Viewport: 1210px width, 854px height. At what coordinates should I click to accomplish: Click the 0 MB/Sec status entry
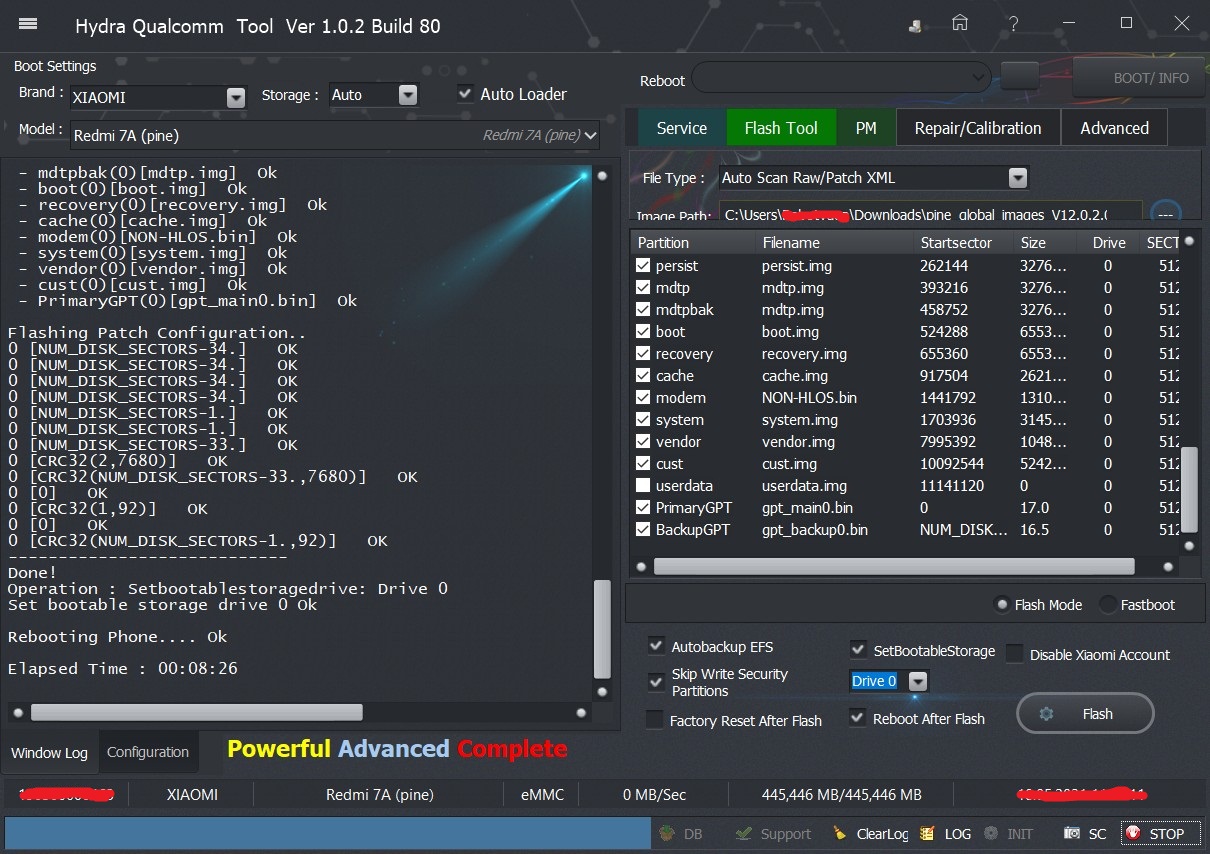(x=655, y=795)
